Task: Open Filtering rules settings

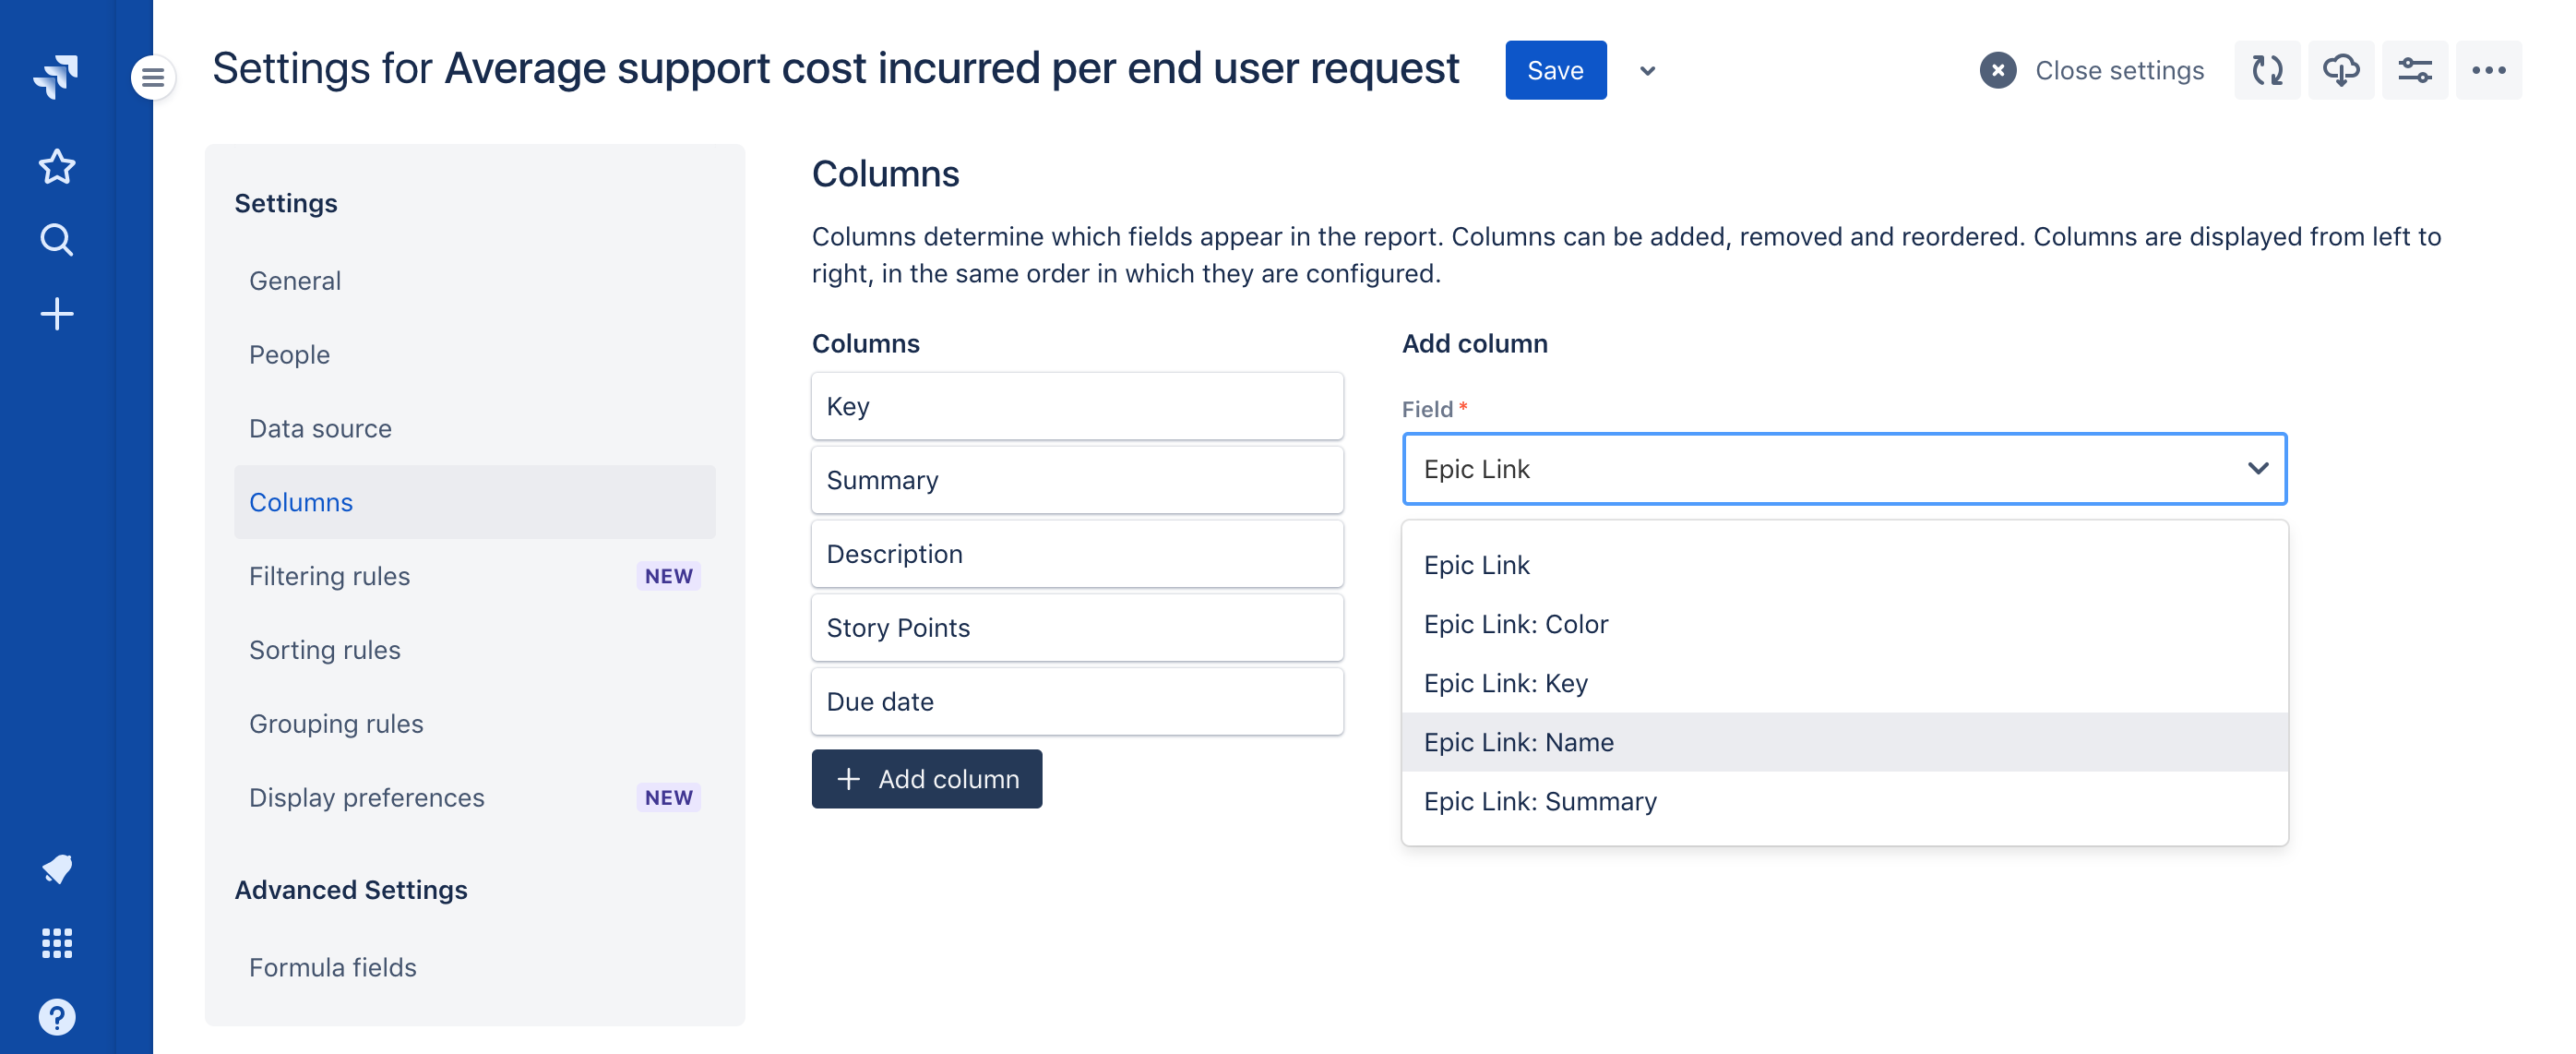Action: pos(474,576)
